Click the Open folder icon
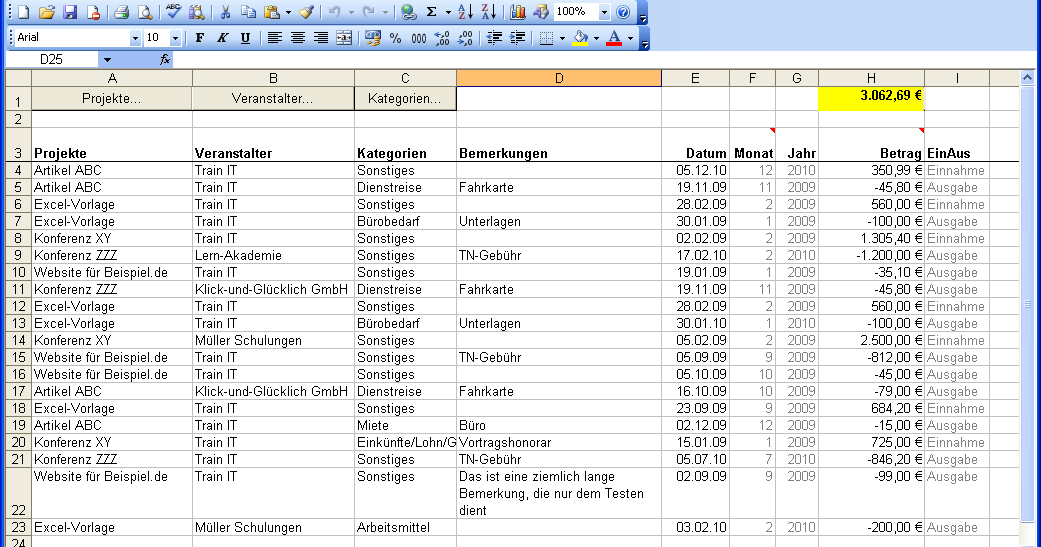Screen dimensions: 1041x547 [46, 12]
